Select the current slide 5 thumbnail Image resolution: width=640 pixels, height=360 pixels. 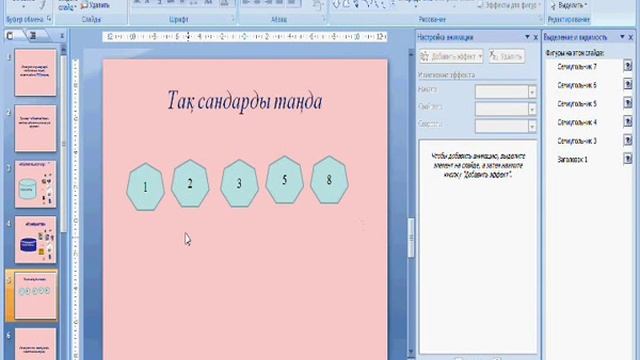(x=36, y=296)
